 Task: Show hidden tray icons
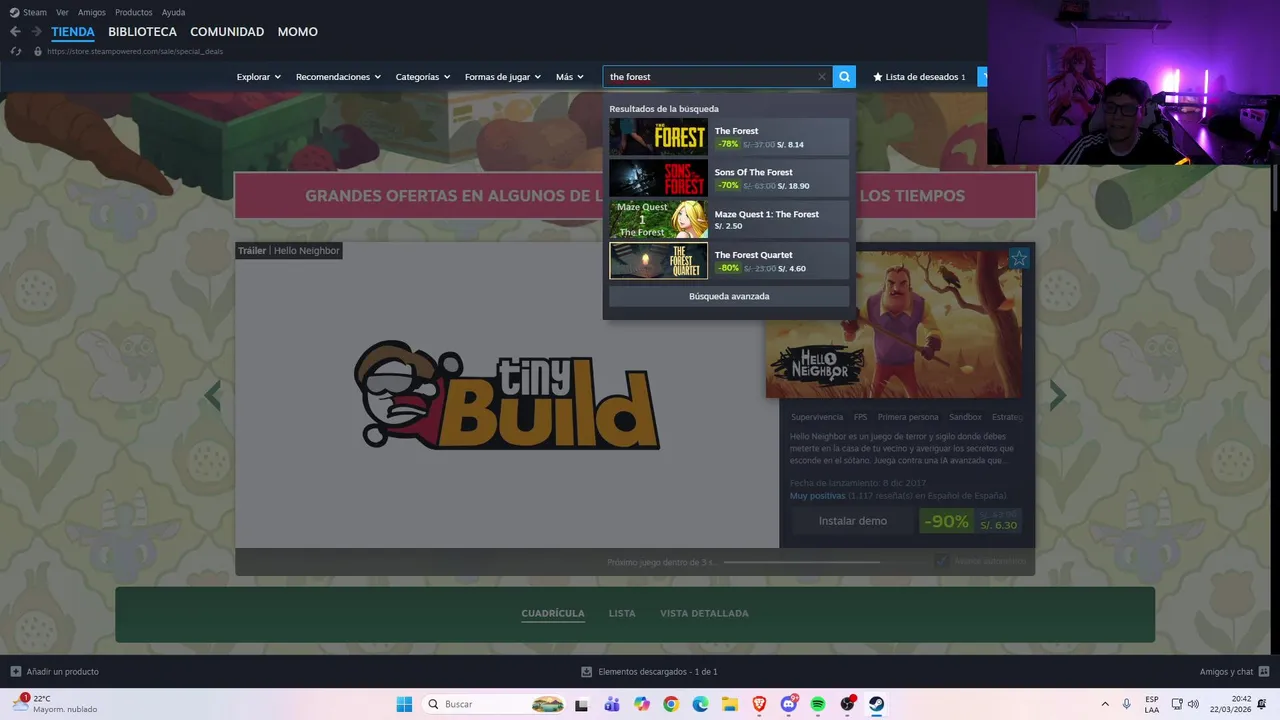[x=1105, y=704]
